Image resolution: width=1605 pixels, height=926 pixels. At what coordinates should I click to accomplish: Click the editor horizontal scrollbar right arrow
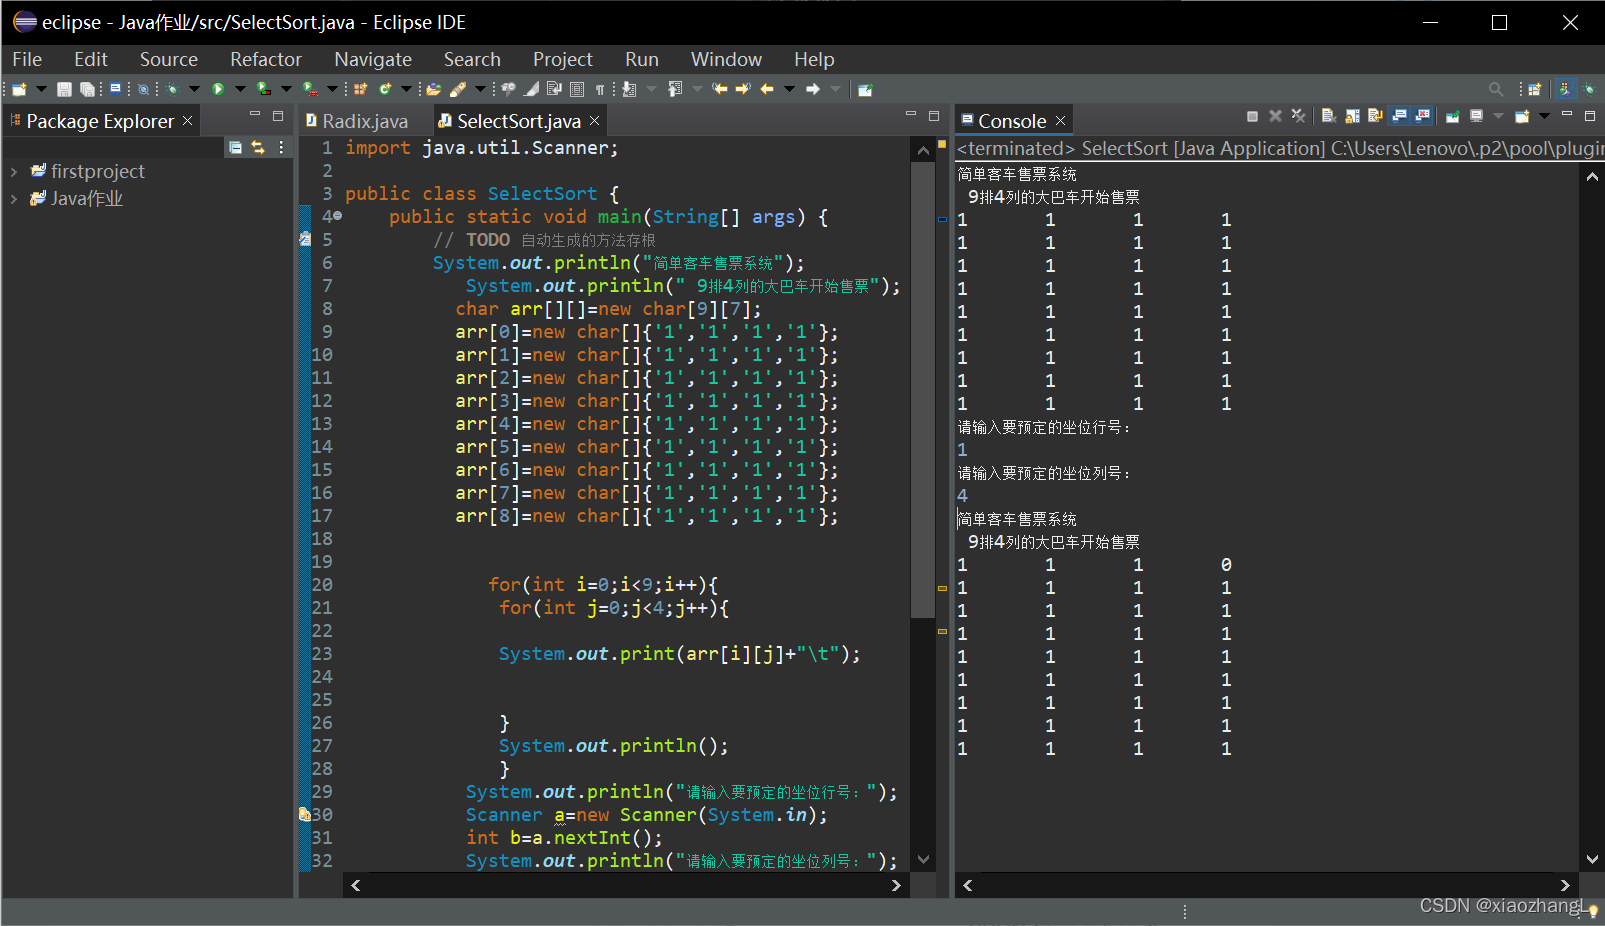point(896,885)
